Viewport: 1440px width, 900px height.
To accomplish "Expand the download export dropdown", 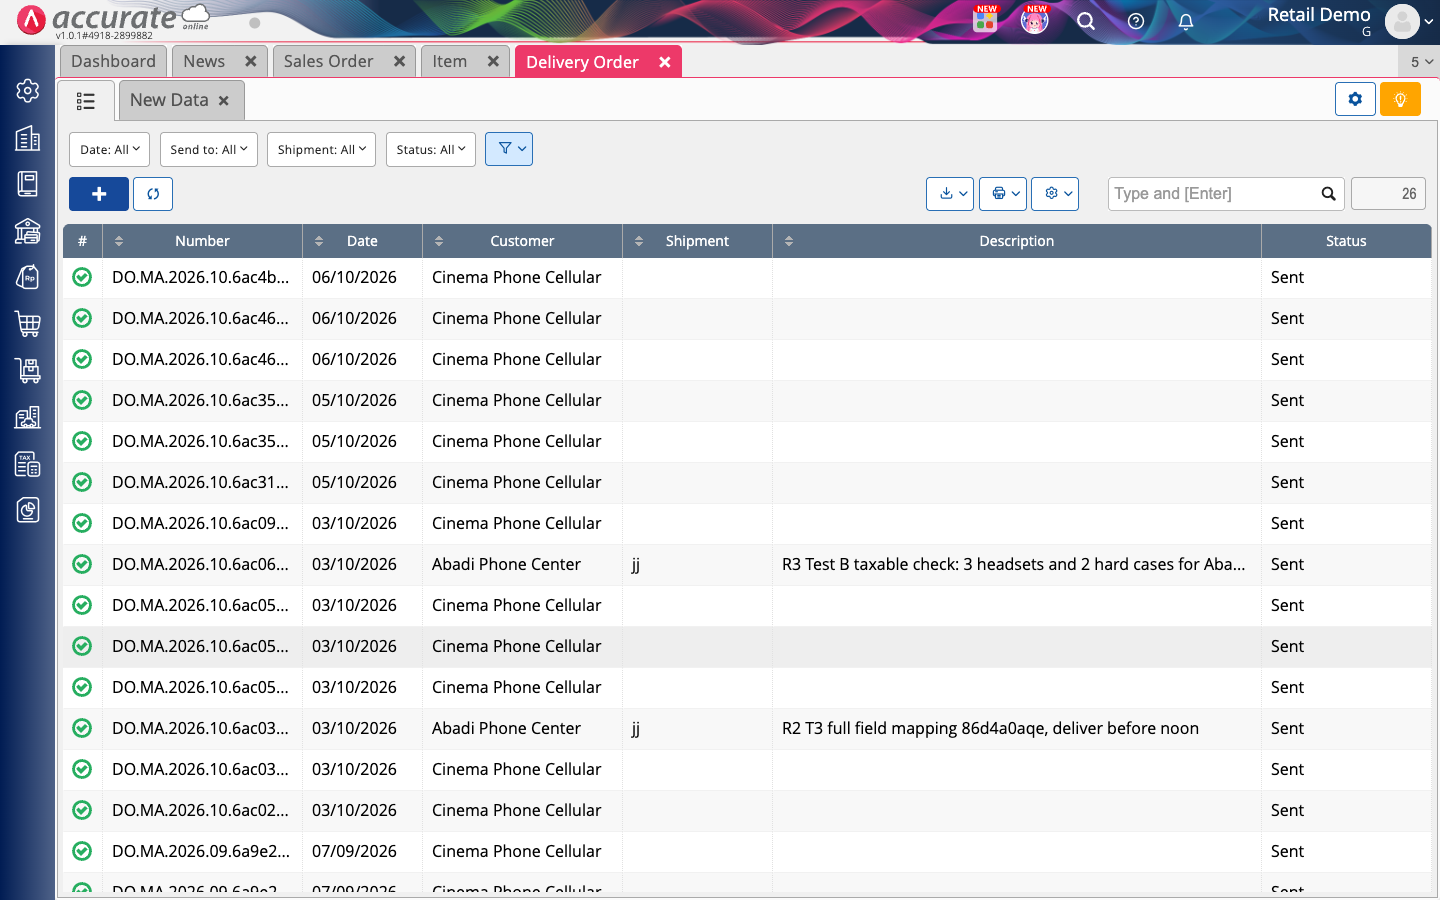I will pyautogui.click(x=950, y=194).
